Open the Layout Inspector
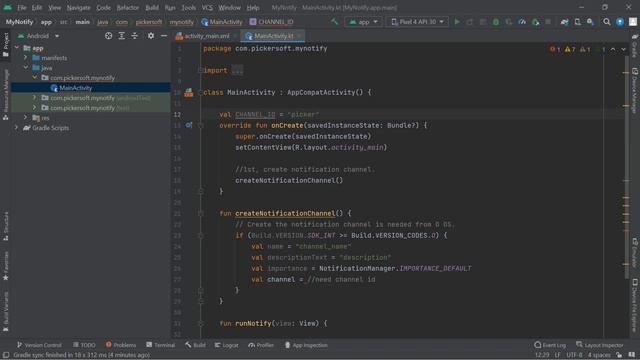 [600, 345]
